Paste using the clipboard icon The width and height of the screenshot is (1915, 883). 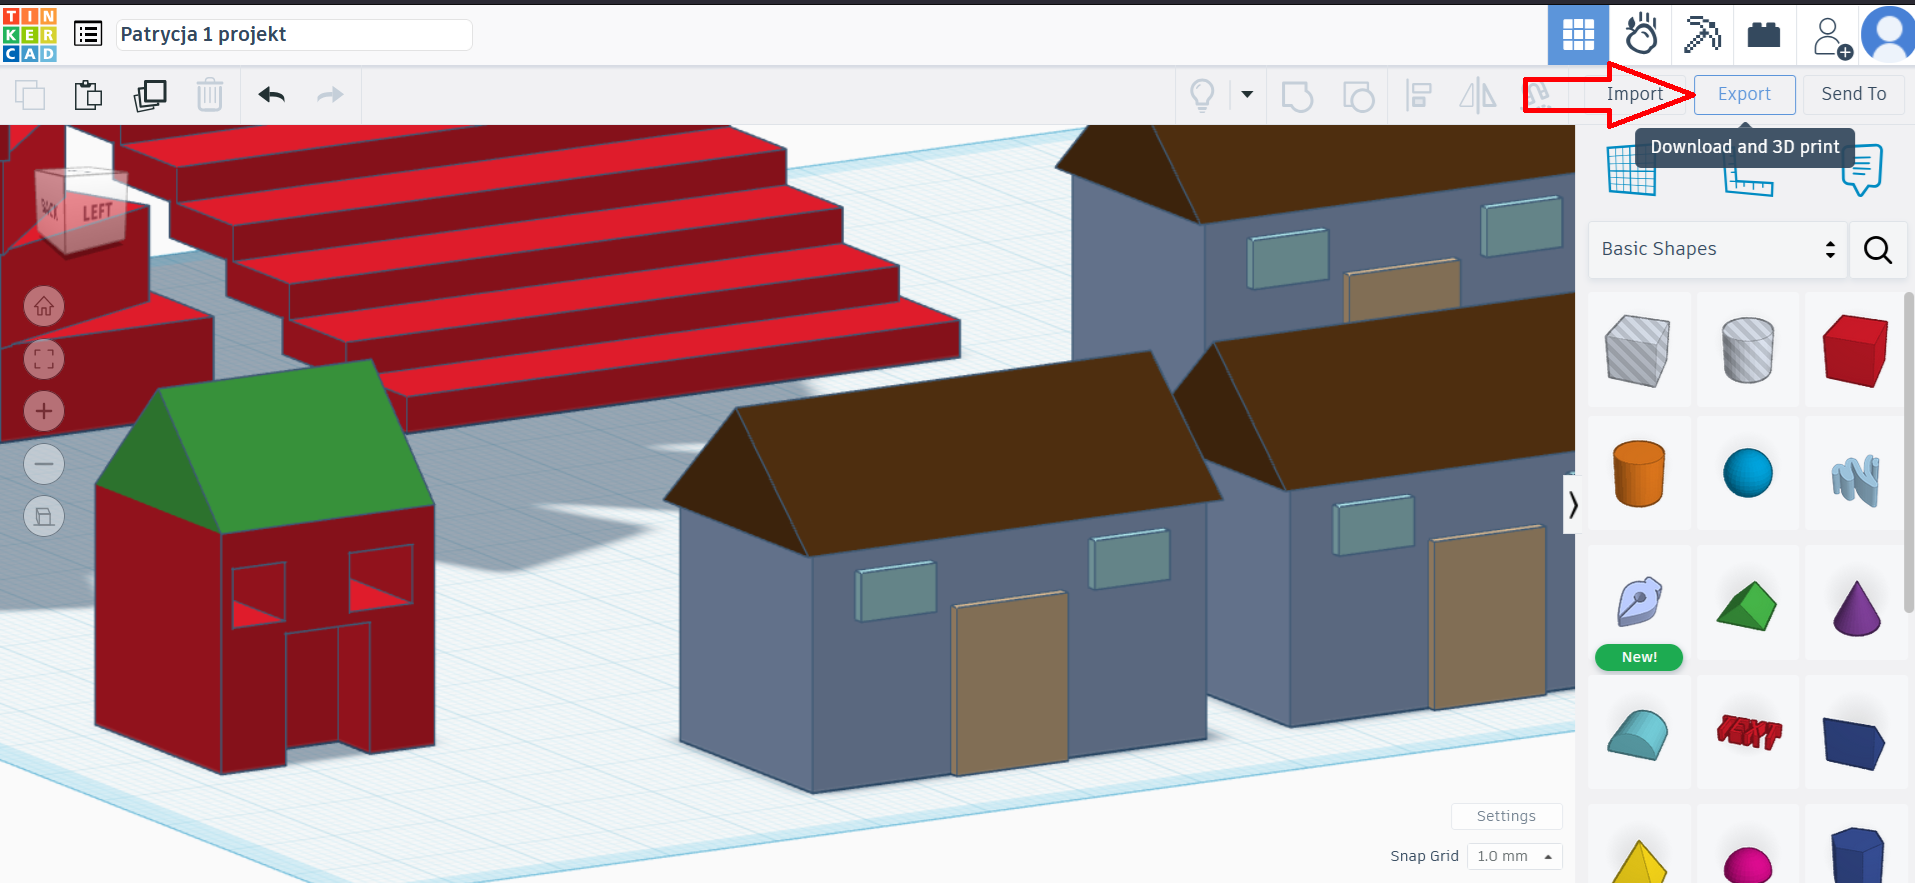88,95
